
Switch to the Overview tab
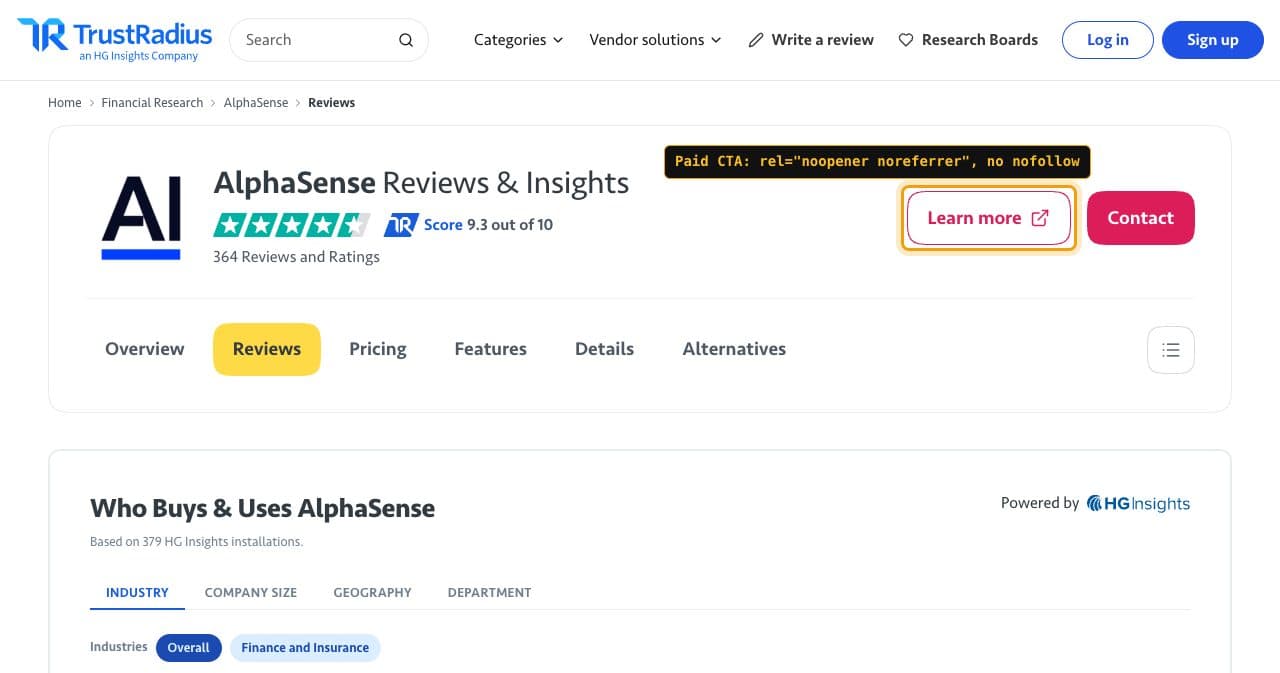(x=145, y=349)
